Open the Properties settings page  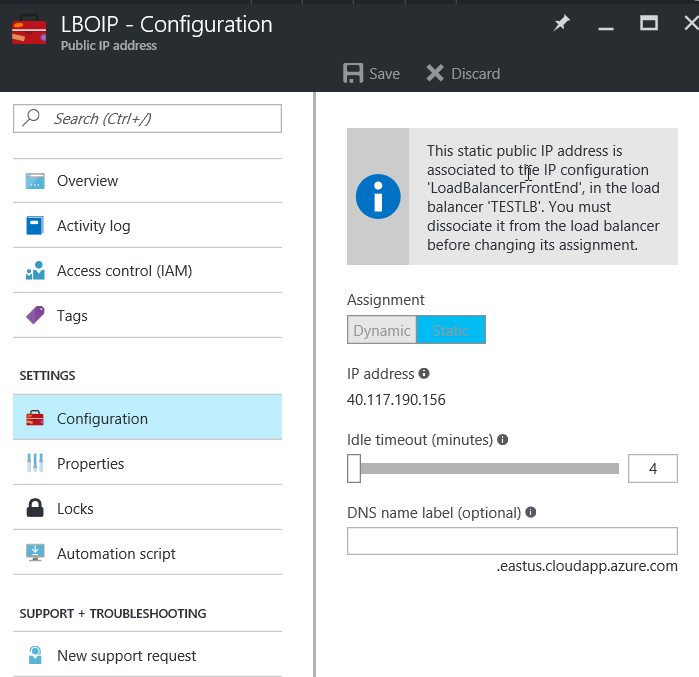coord(90,464)
